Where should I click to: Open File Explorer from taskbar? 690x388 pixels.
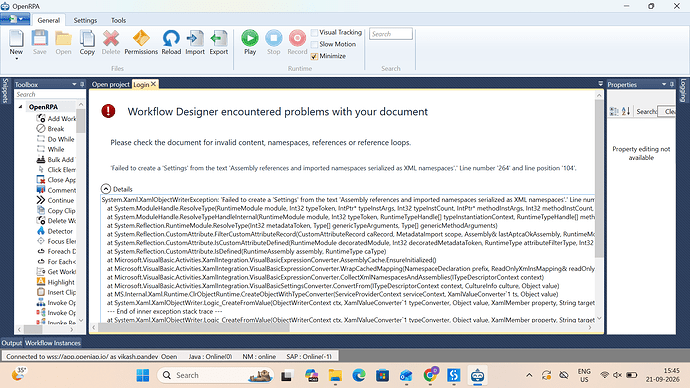[335, 375]
